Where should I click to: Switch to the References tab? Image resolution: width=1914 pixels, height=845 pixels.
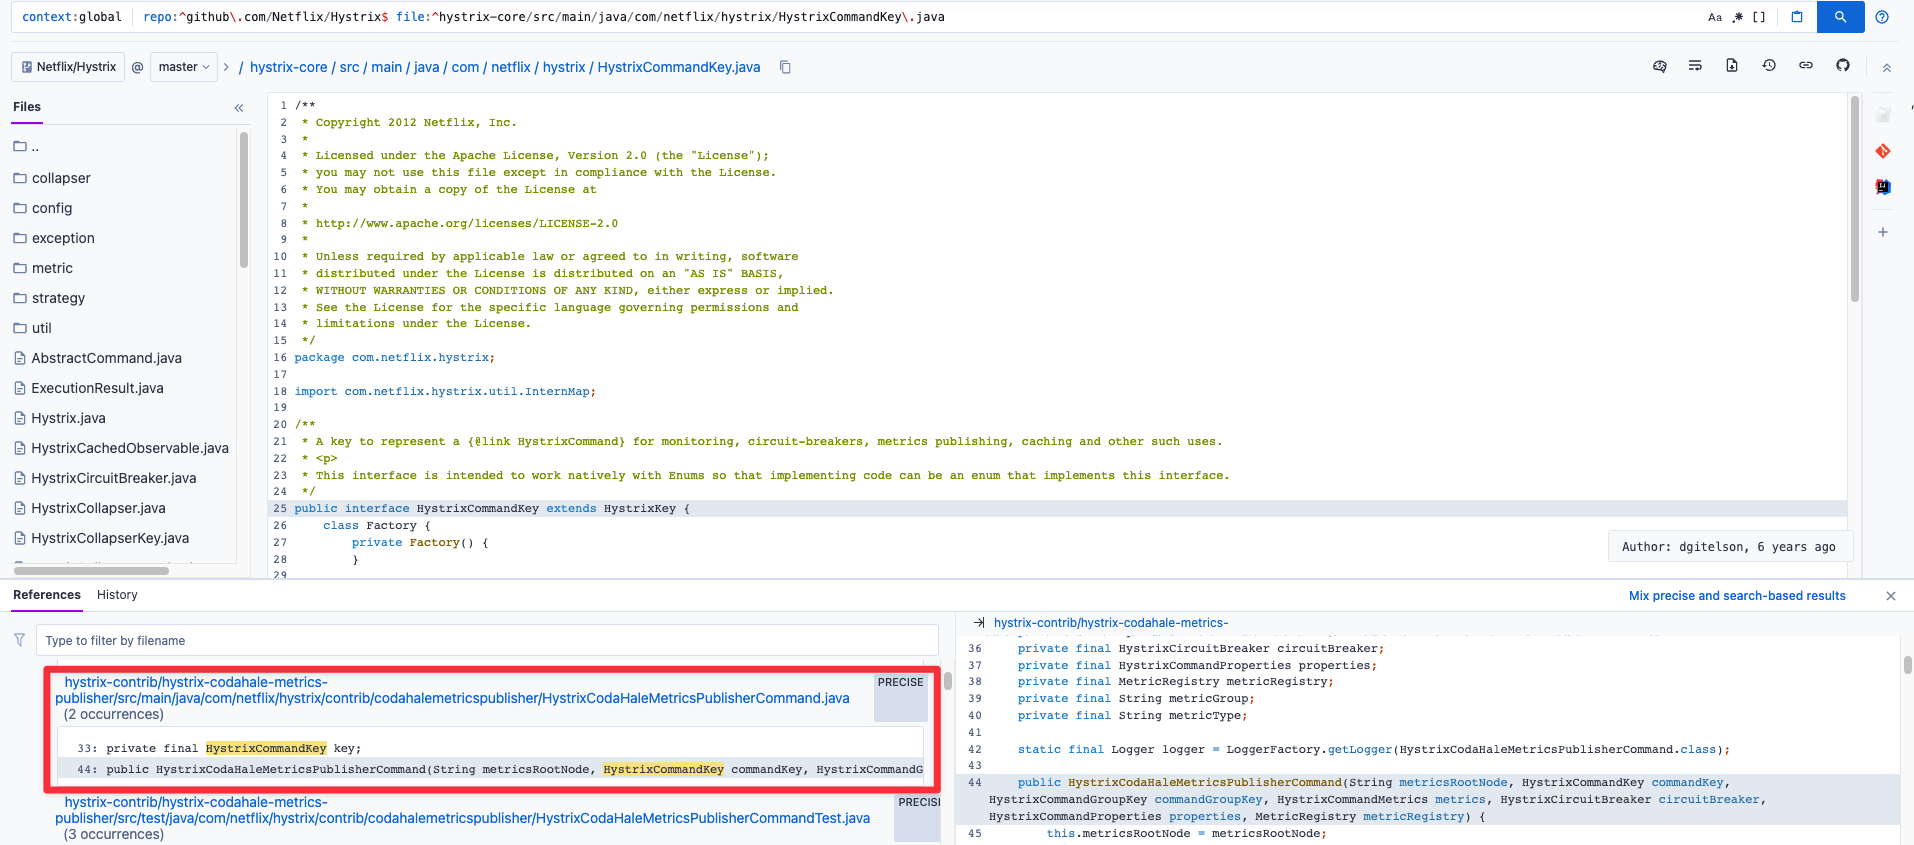pos(47,595)
